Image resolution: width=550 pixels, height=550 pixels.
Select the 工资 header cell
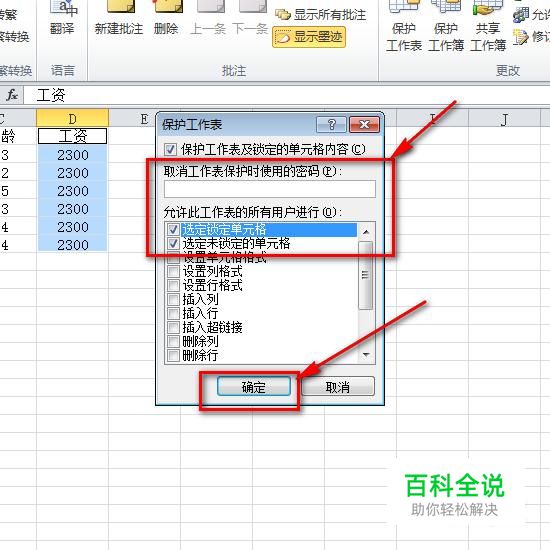tap(72, 136)
